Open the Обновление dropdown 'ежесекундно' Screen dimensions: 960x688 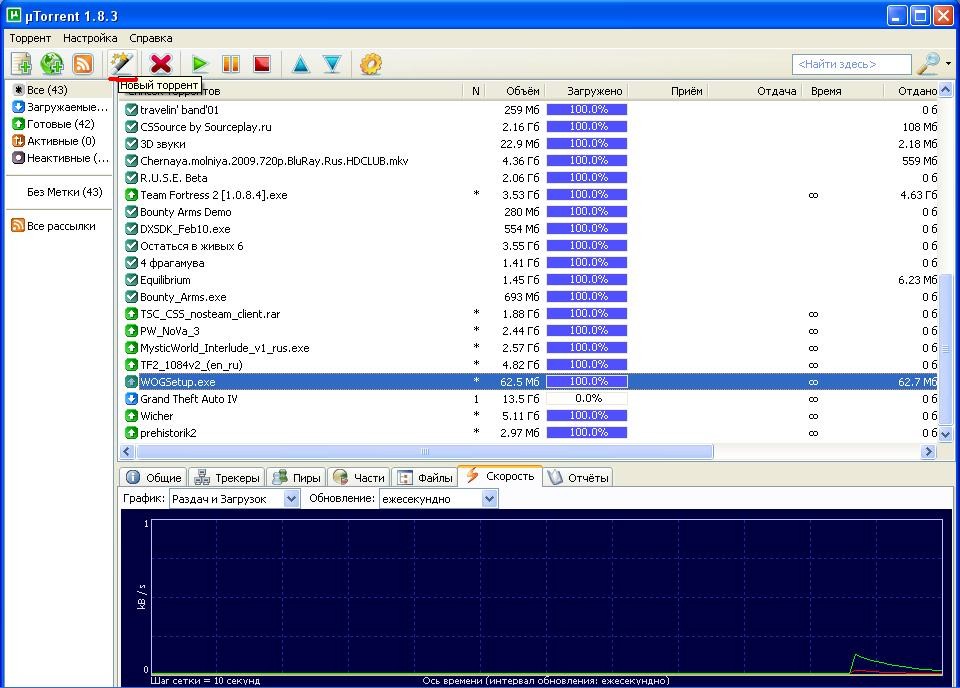[x=438, y=499]
